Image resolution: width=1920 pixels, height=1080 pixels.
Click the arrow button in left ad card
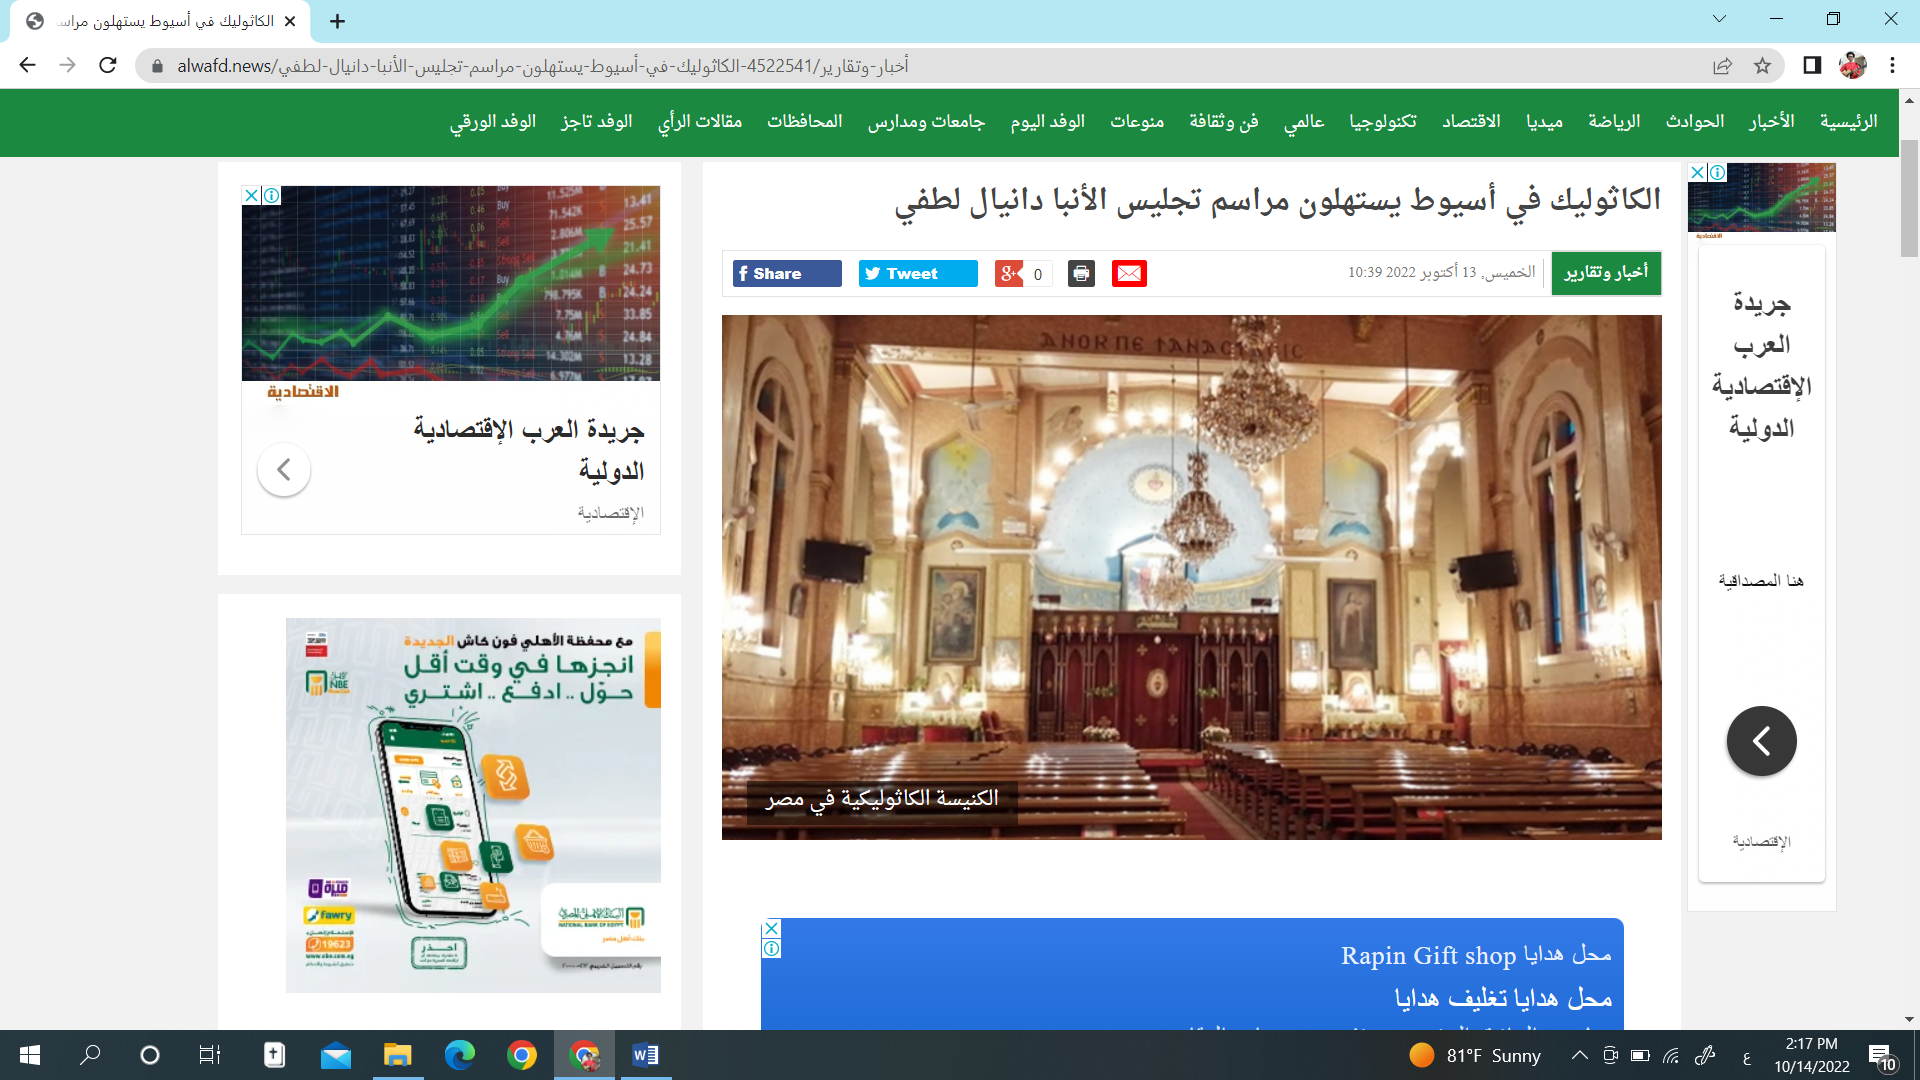point(284,469)
